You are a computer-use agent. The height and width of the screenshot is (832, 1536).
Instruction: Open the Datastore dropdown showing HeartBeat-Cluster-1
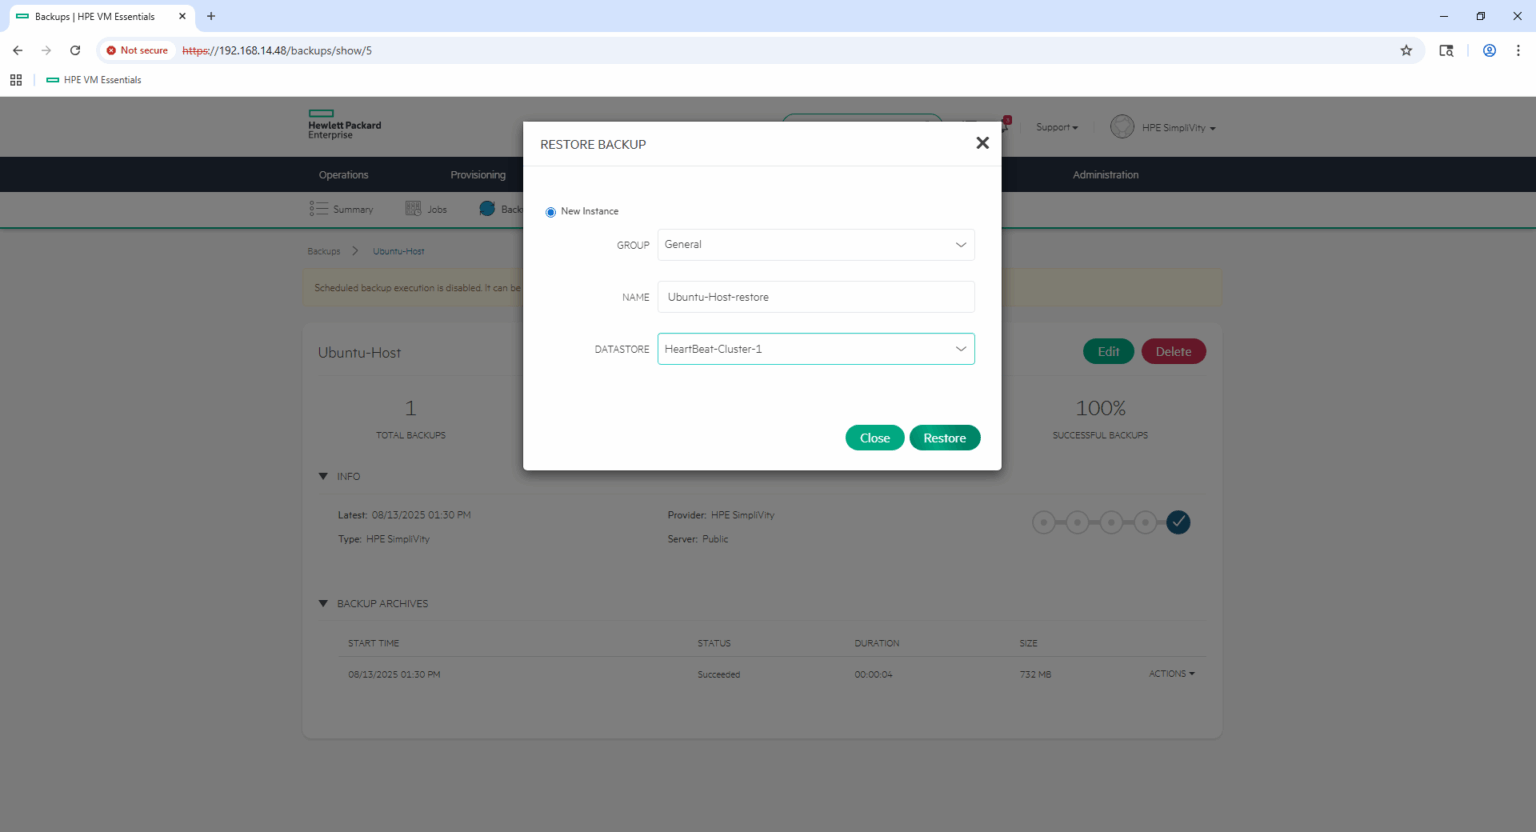[815, 349]
